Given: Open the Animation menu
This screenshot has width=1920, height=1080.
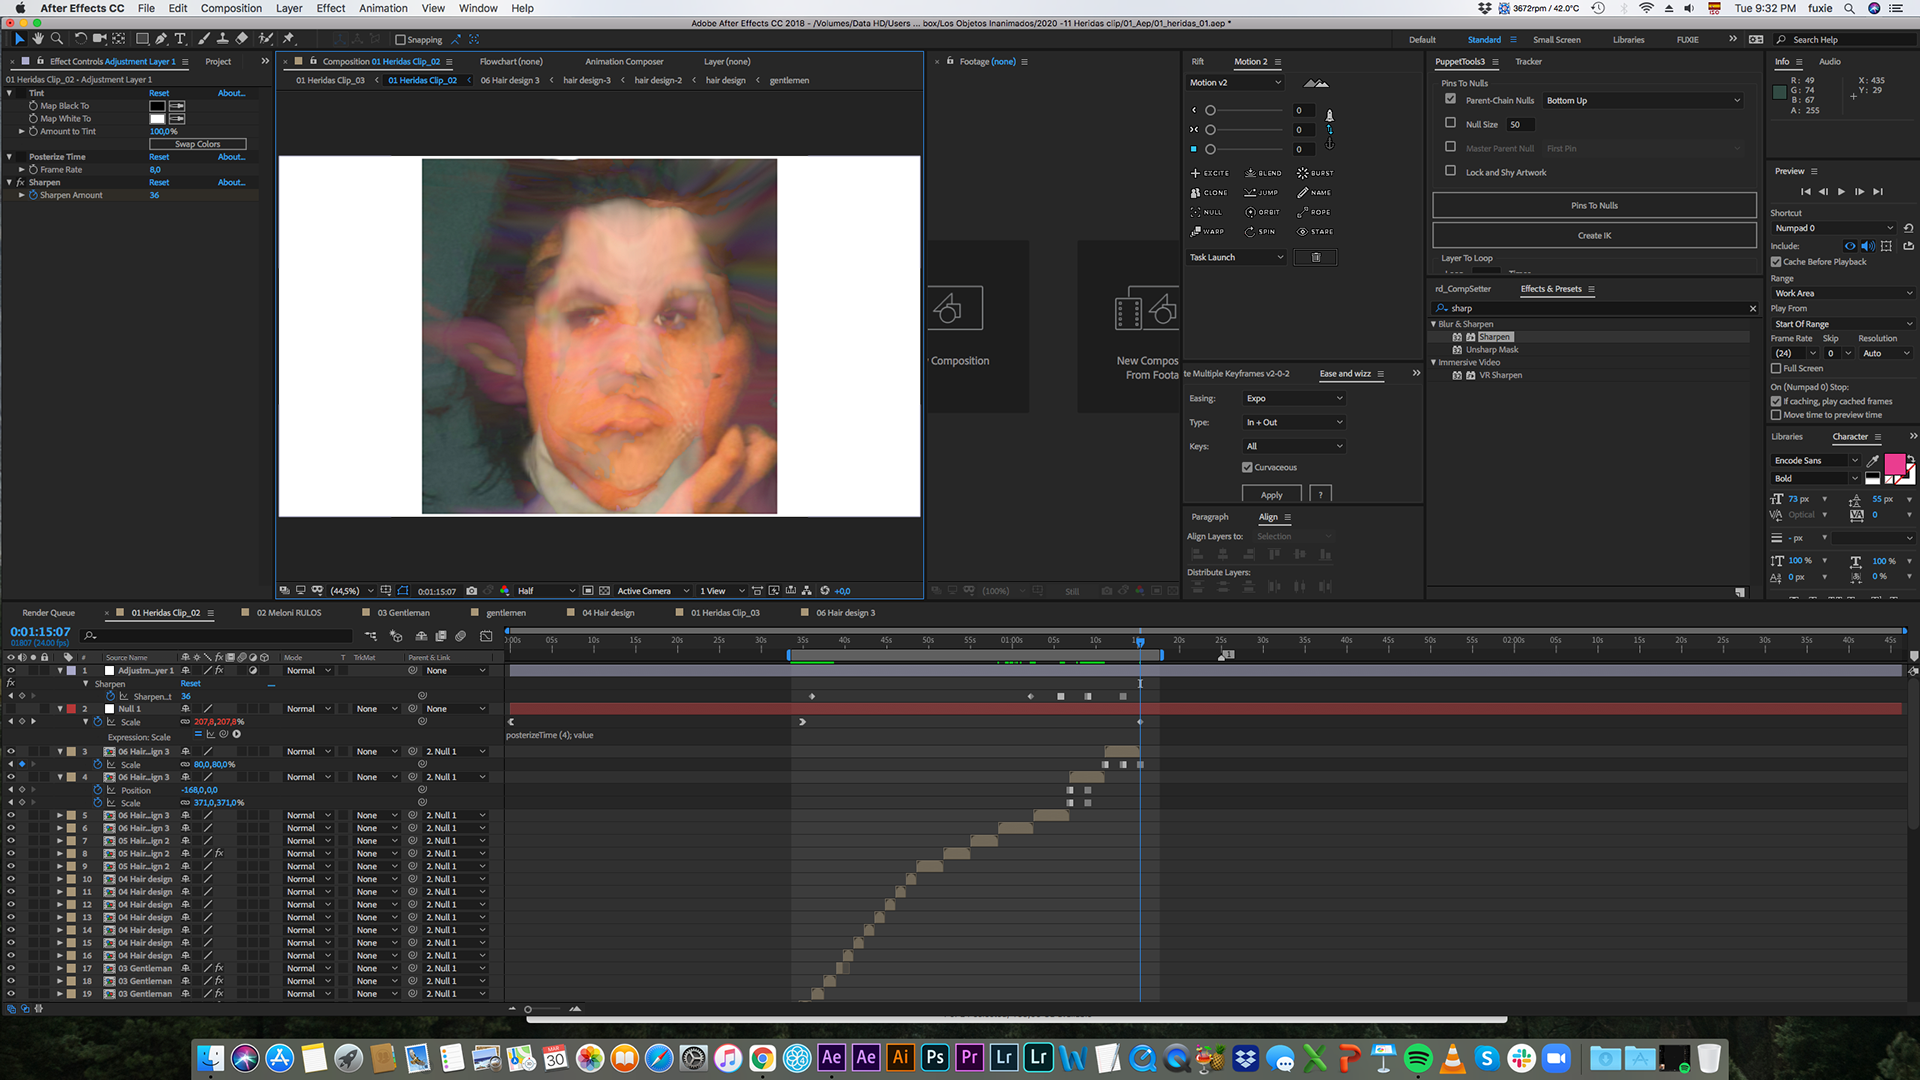Looking at the screenshot, I should 383,8.
